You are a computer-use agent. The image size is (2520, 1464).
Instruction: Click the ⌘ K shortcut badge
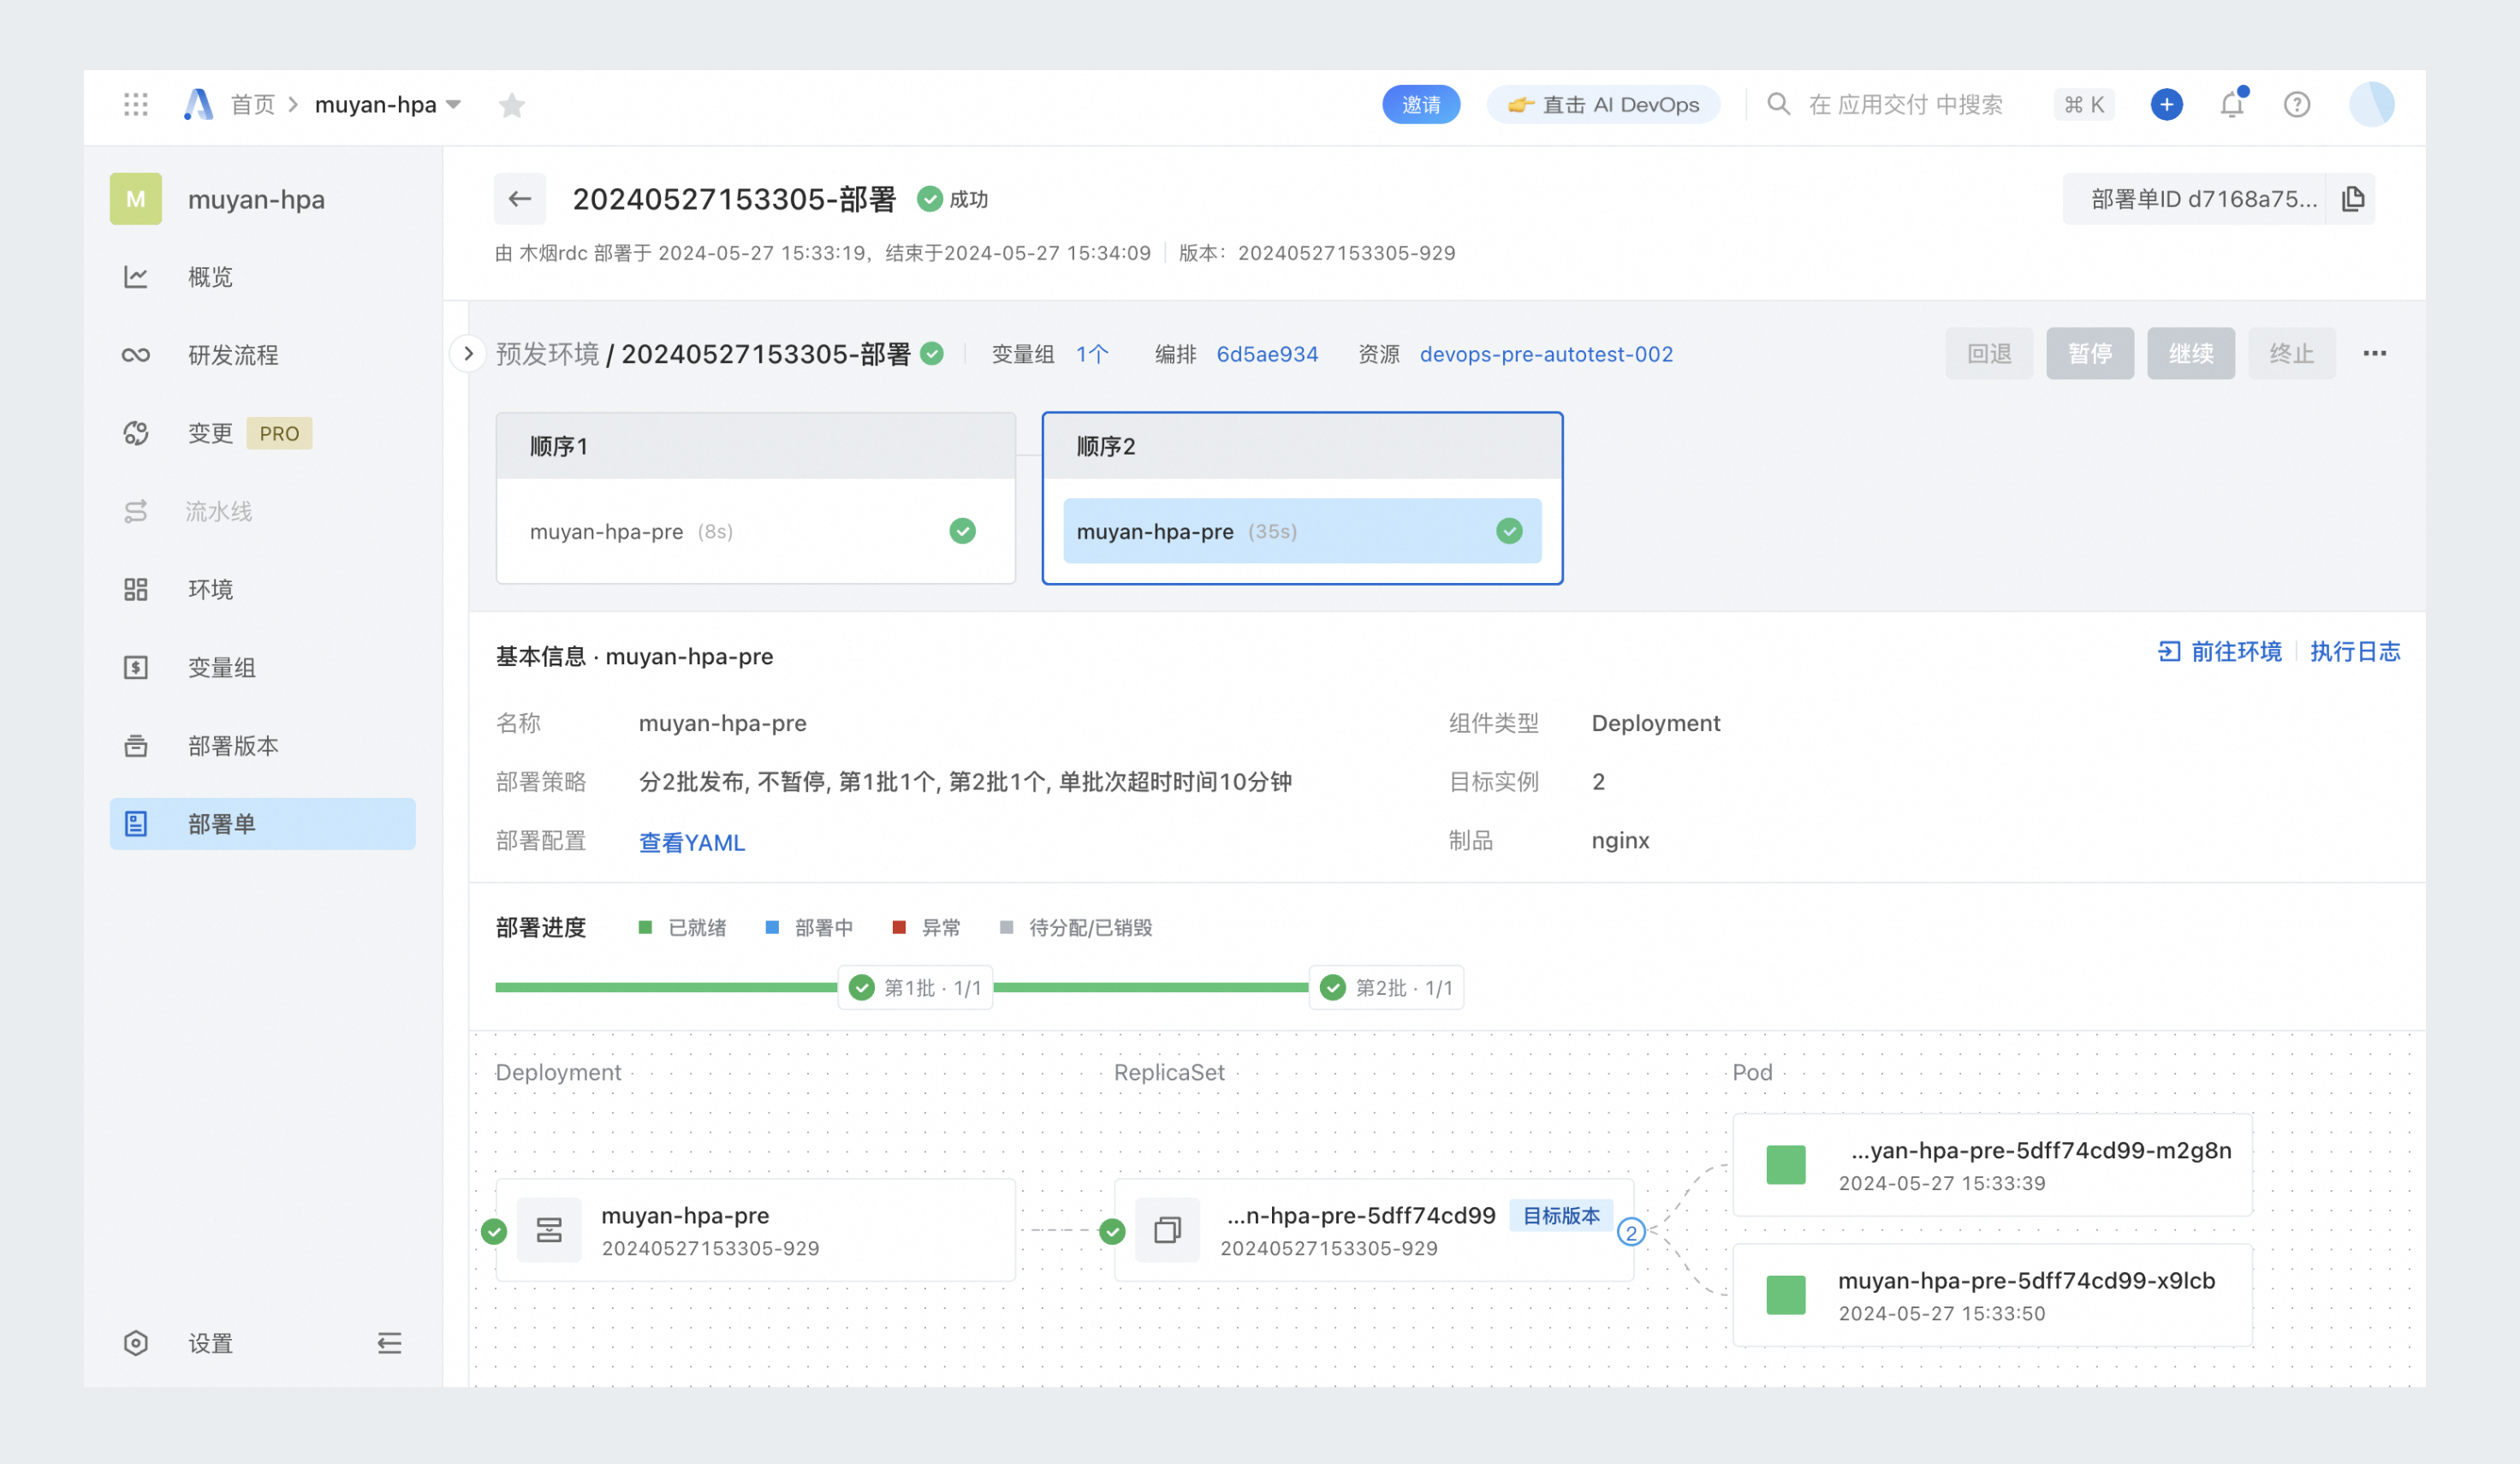pos(2084,104)
